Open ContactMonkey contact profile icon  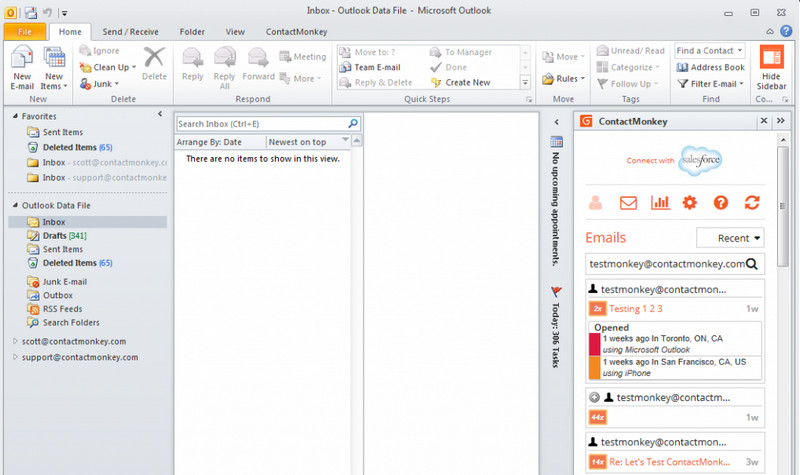pos(595,203)
